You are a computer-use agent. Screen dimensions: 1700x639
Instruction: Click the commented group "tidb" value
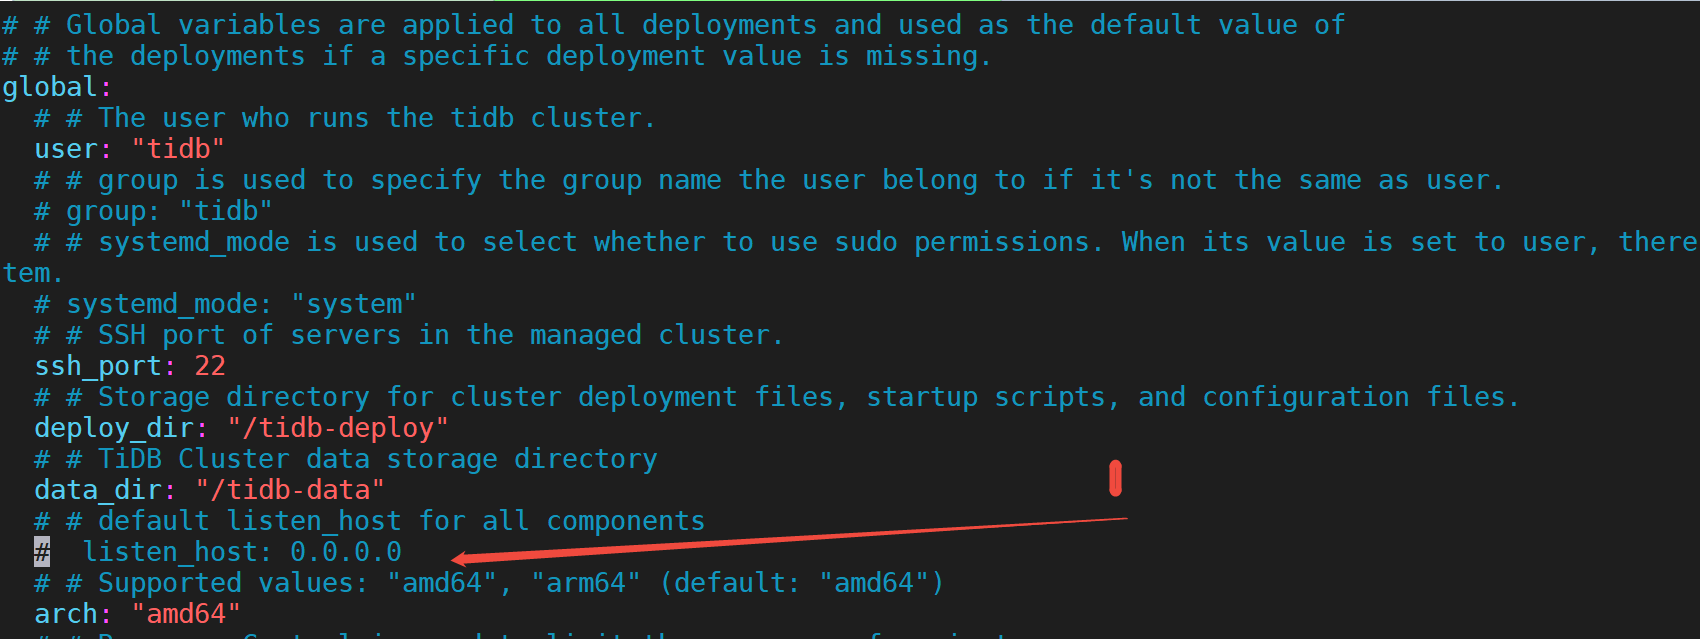click(x=226, y=212)
